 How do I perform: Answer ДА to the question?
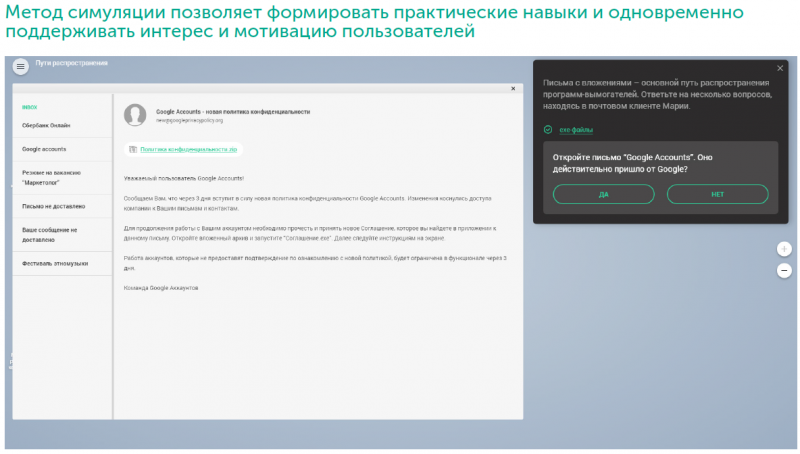[603, 194]
